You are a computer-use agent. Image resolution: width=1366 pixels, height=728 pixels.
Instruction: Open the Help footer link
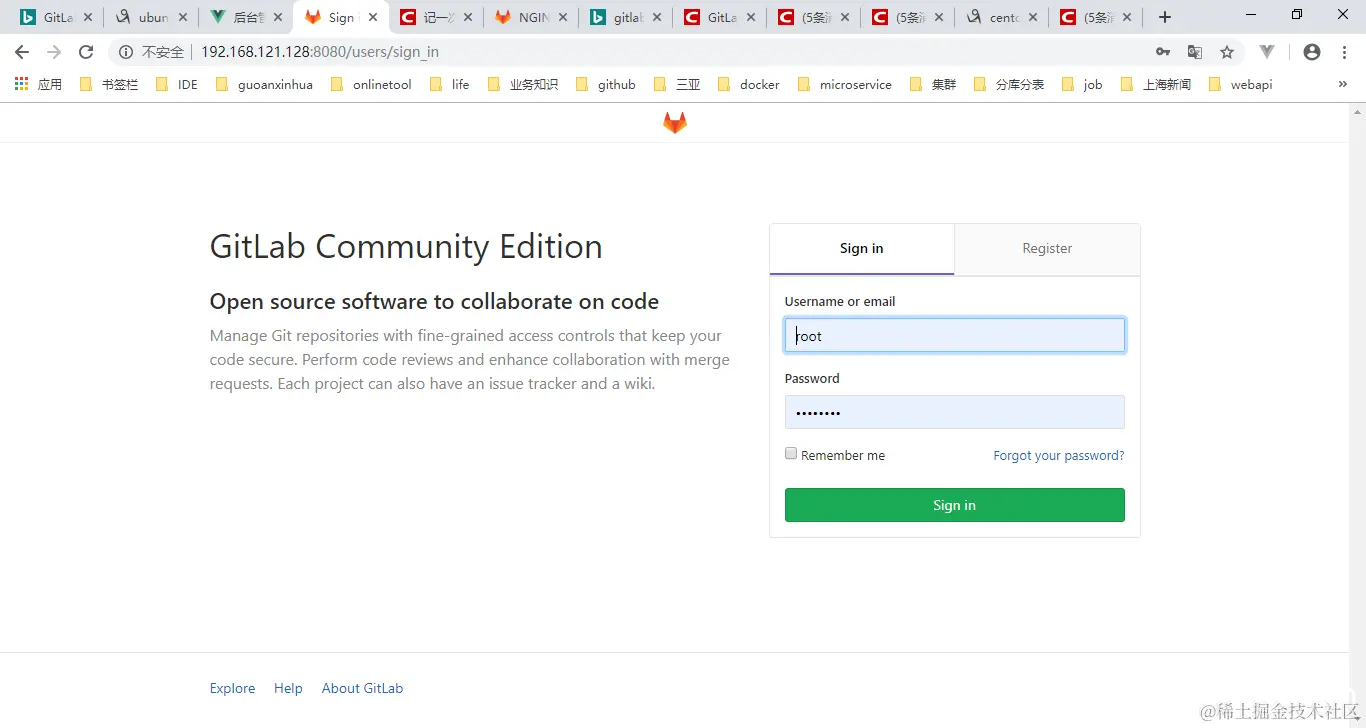click(288, 688)
